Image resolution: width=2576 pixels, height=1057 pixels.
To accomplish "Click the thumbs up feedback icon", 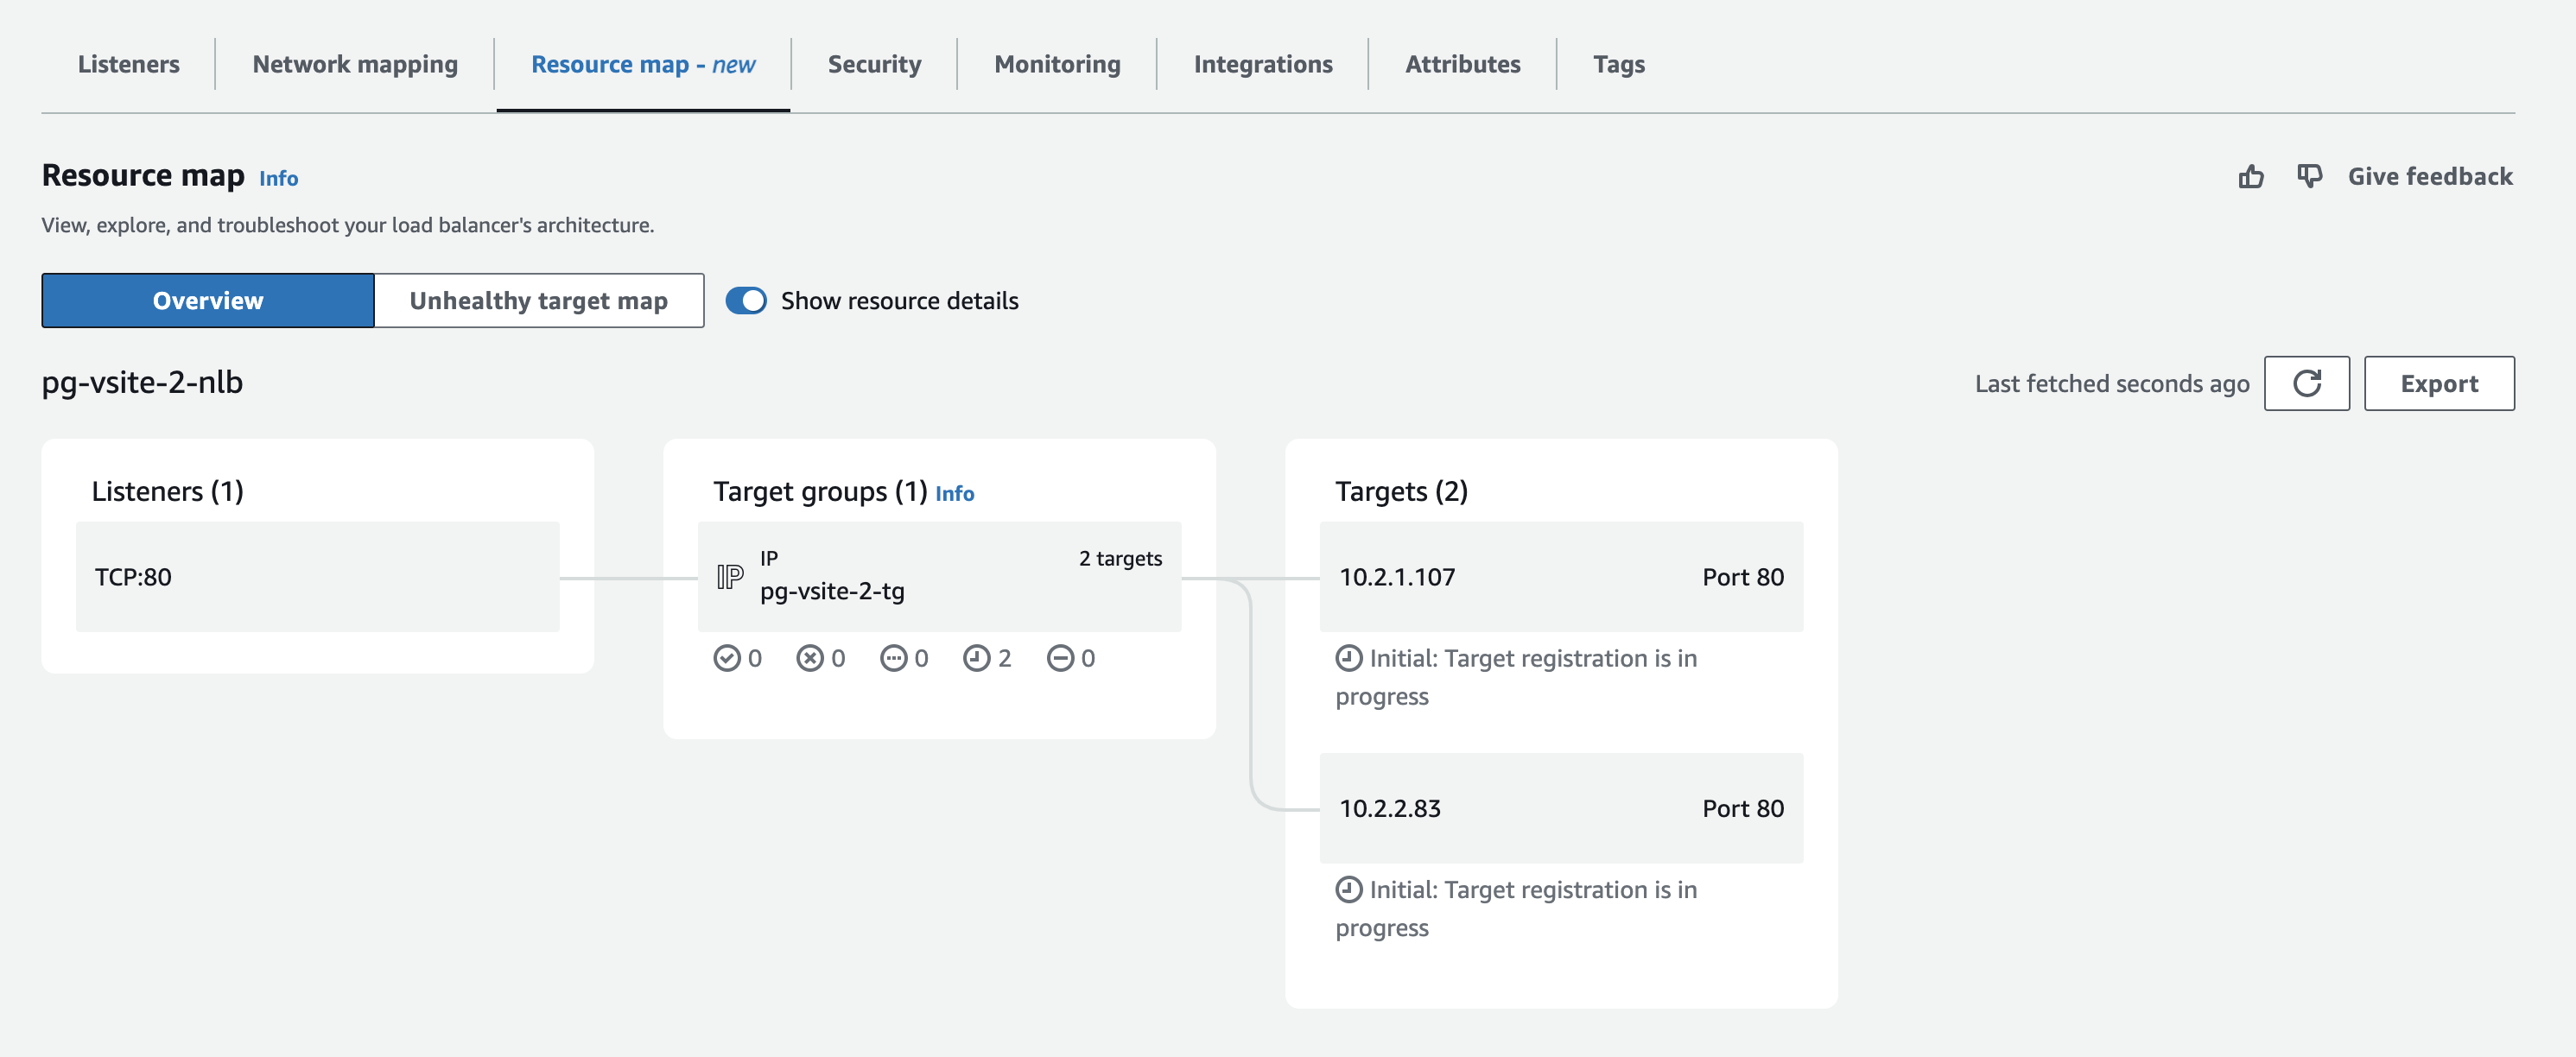I will (x=2252, y=176).
